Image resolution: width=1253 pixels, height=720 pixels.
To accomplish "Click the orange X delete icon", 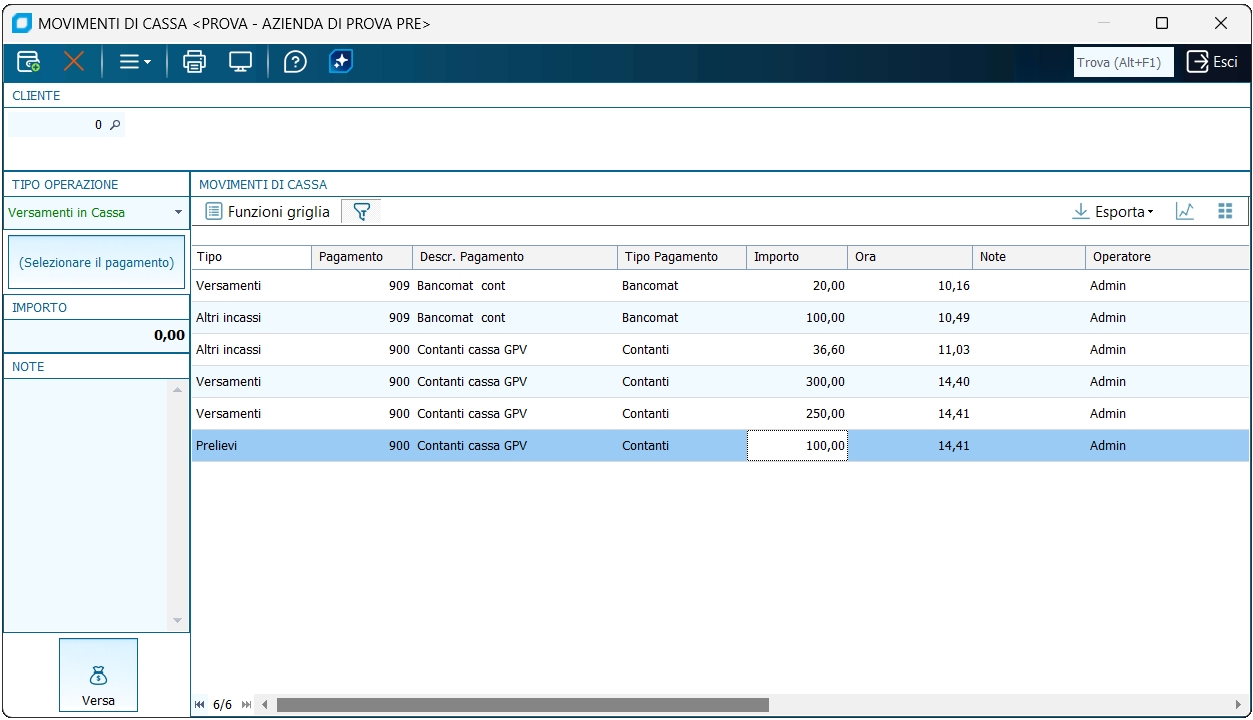I will [x=74, y=62].
